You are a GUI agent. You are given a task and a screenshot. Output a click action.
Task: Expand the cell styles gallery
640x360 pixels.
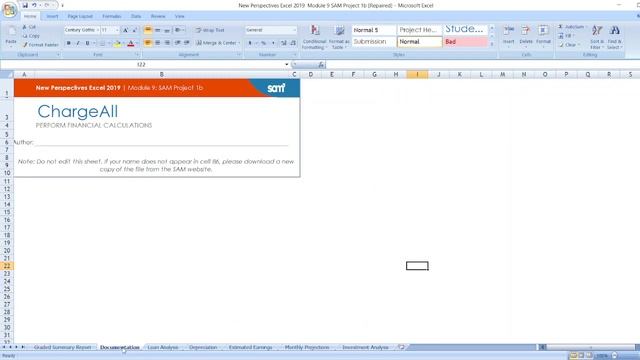pyautogui.click(x=492, y=44)
